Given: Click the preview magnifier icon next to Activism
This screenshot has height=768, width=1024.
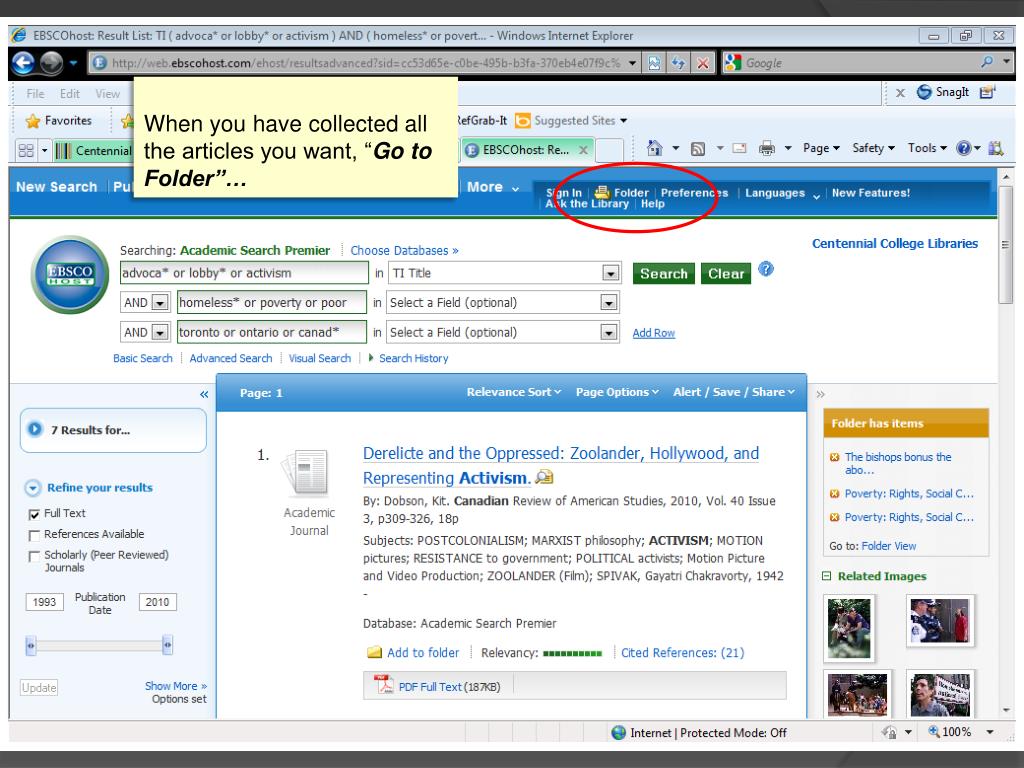Looking at the screenshot, I should point(544,477).
